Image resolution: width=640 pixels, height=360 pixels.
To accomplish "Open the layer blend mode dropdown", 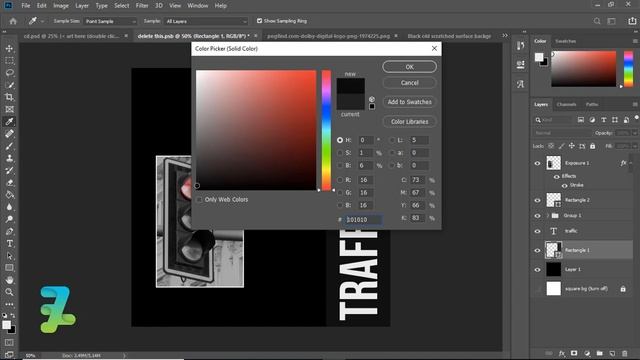I will pyautogui.click(x=562, y=133).
